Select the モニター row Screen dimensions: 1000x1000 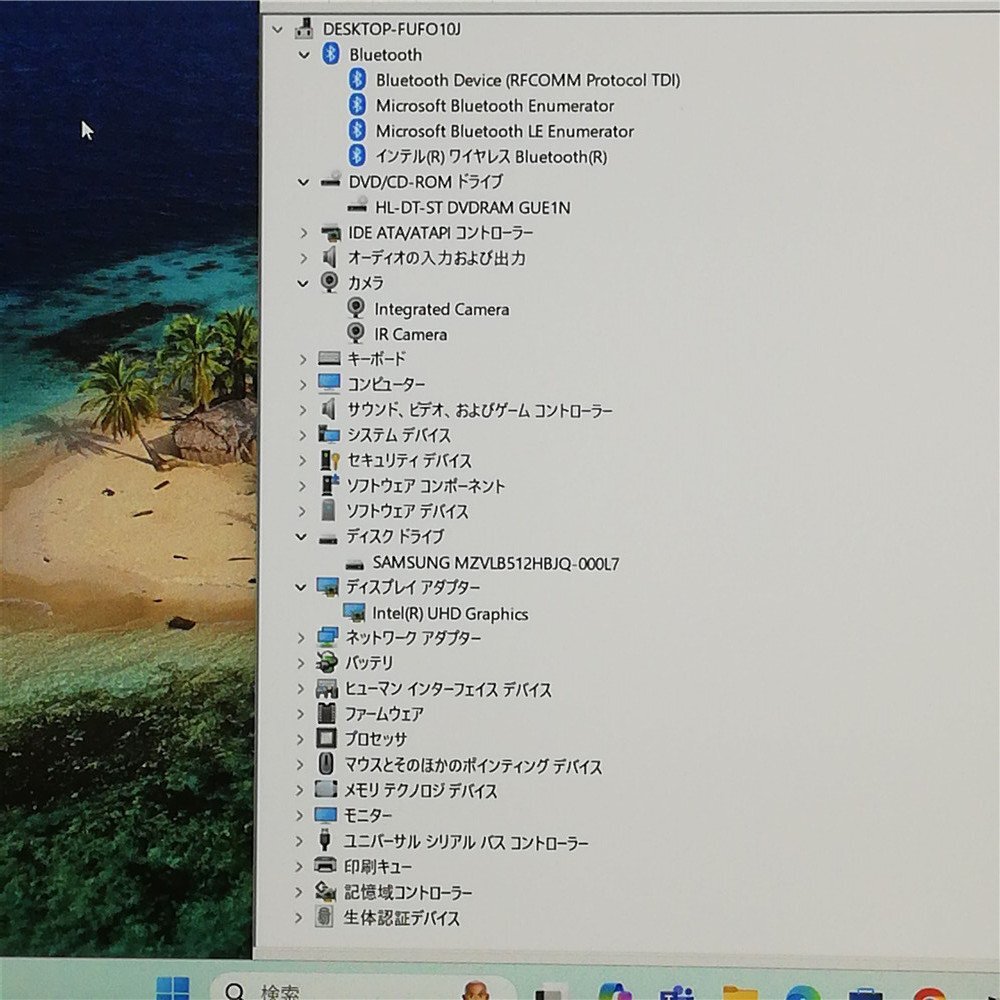[368, 815]
